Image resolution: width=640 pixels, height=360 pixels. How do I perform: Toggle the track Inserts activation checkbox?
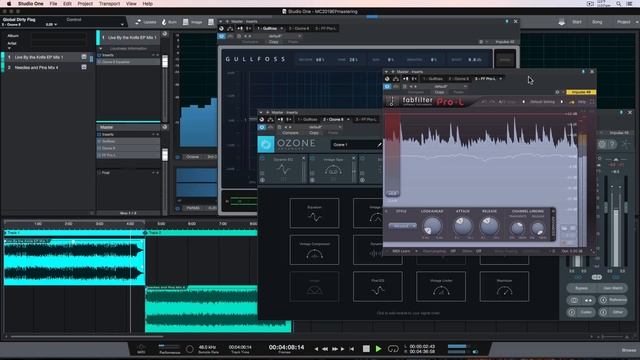coord(100,55)
